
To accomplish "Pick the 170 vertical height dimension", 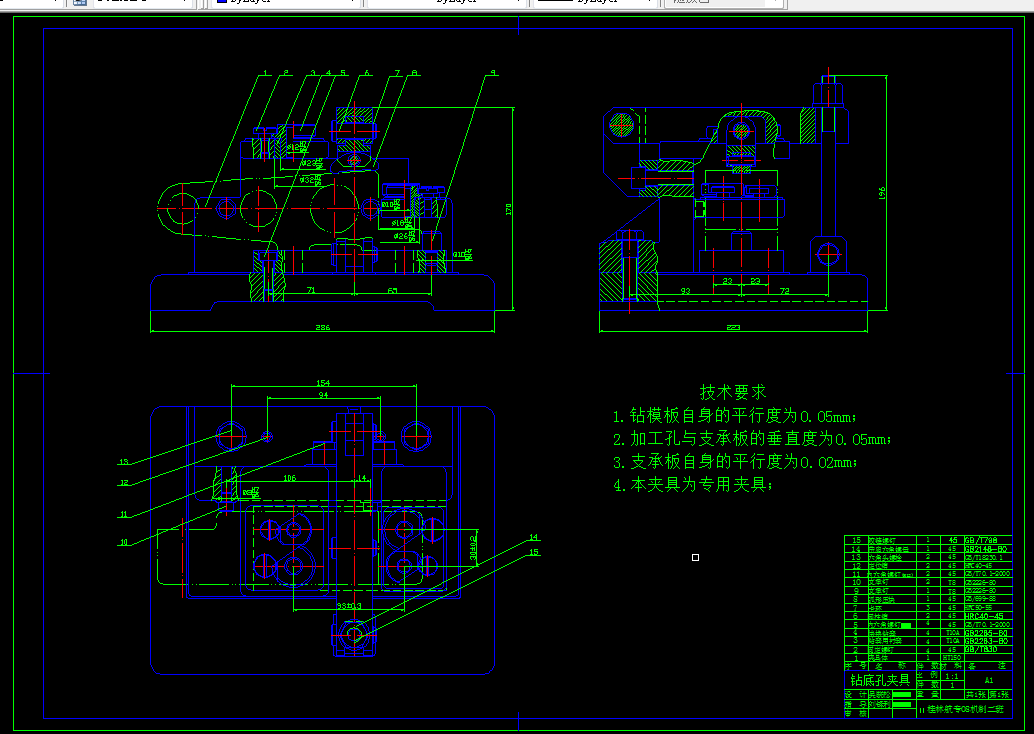I will click(x=508, y=209).
